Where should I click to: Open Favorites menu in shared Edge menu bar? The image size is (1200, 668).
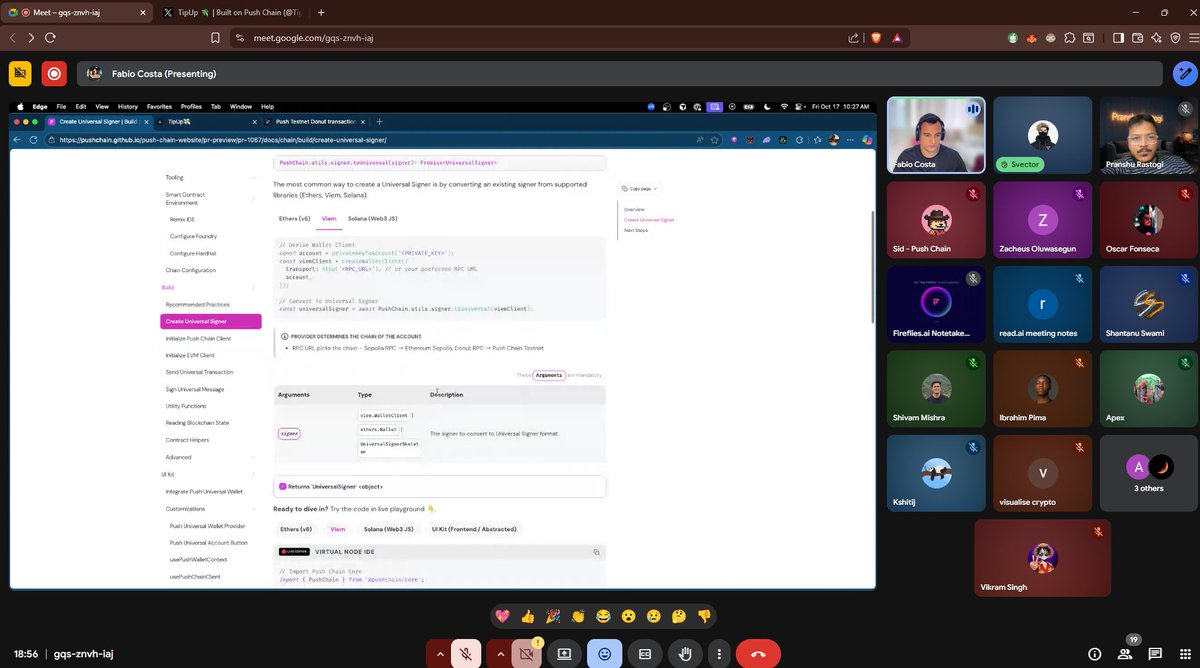pos(159,106)
